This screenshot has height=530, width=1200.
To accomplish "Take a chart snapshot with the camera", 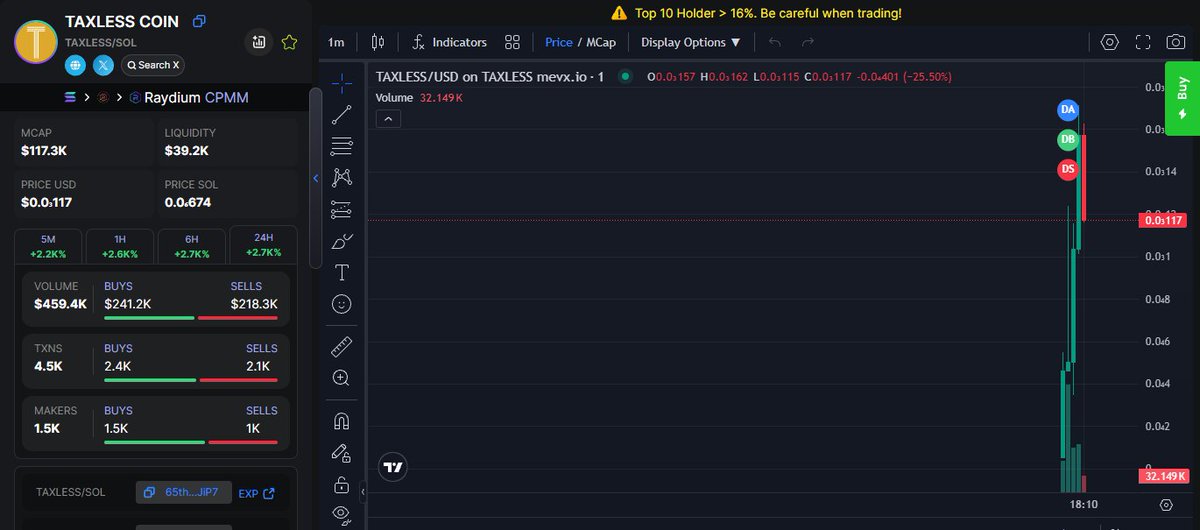I will coord(1176,42).
